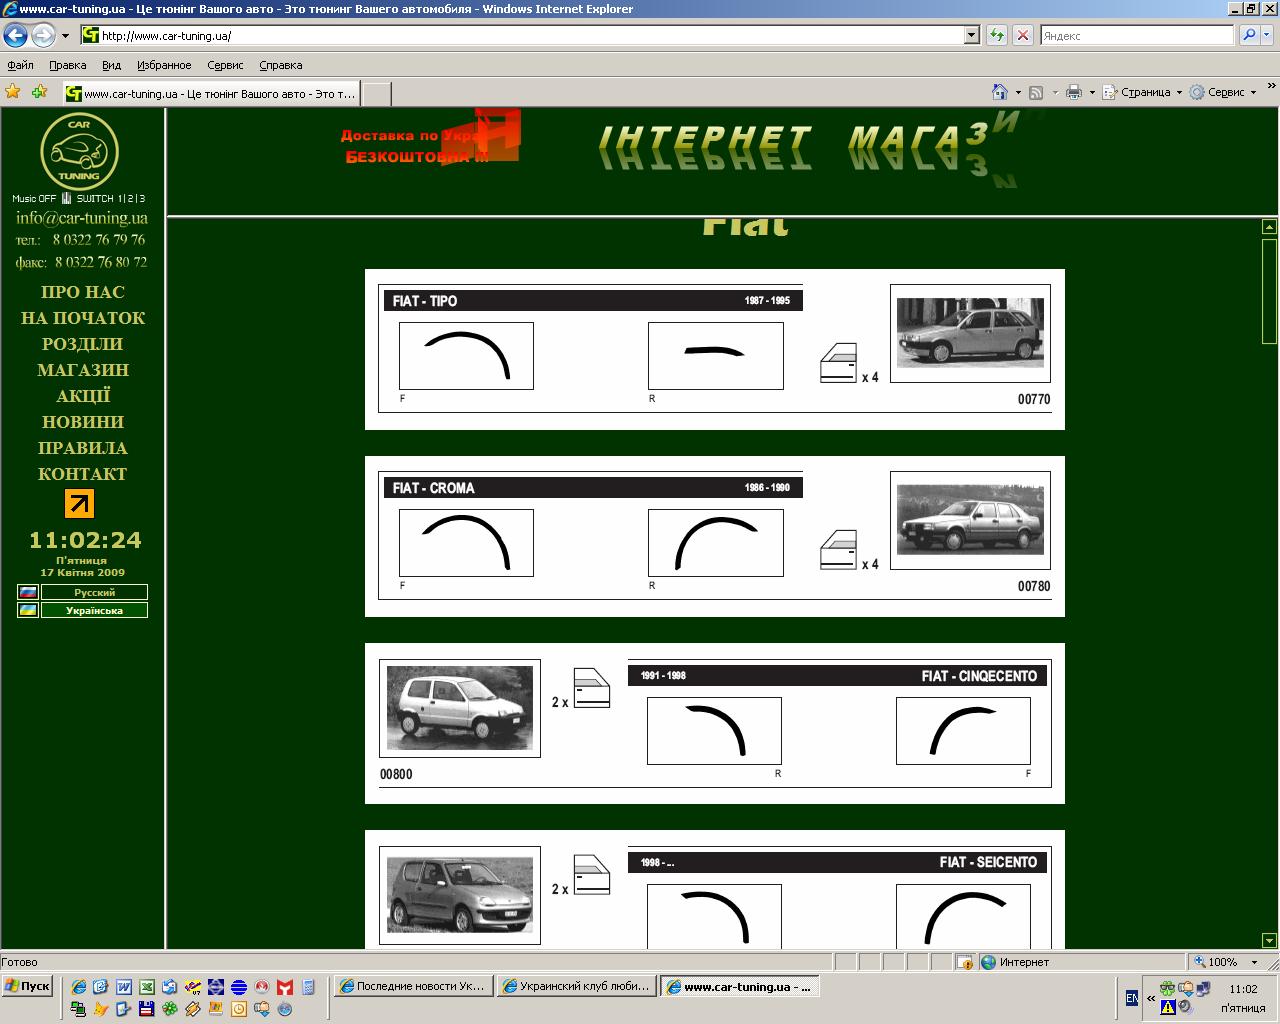The height and width of the screenshot is (1024, 1280).
Task: Click the browser Back arrow button
Action: 15,36
